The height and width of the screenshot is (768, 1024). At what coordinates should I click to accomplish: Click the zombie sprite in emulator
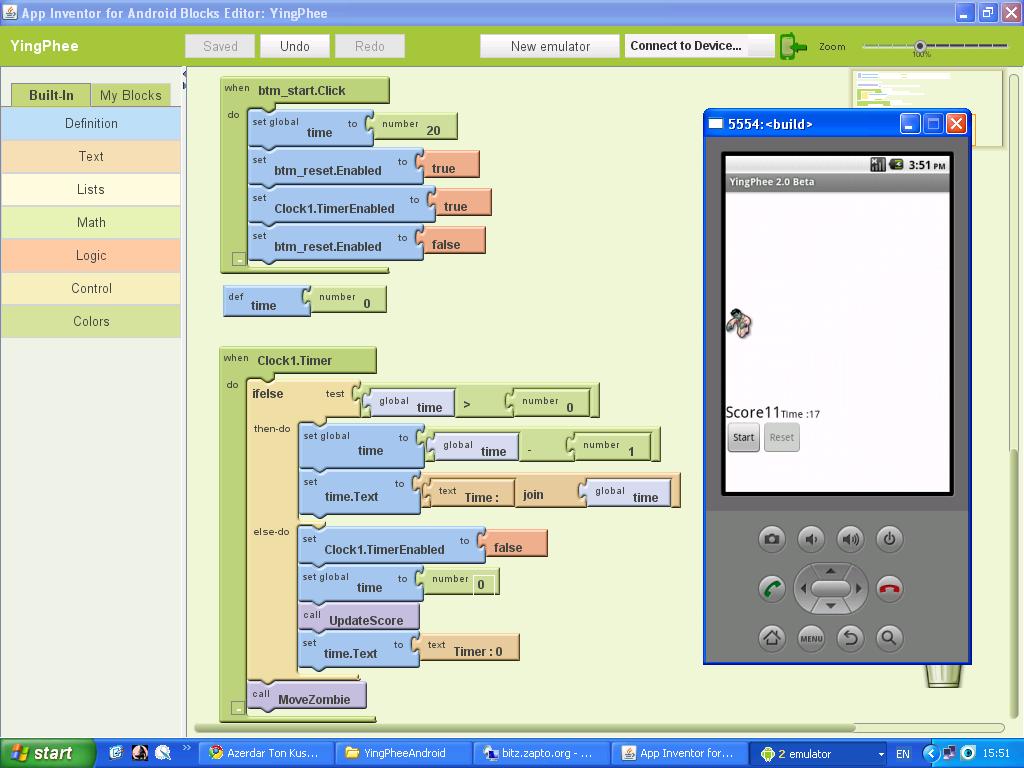[739, 323]
